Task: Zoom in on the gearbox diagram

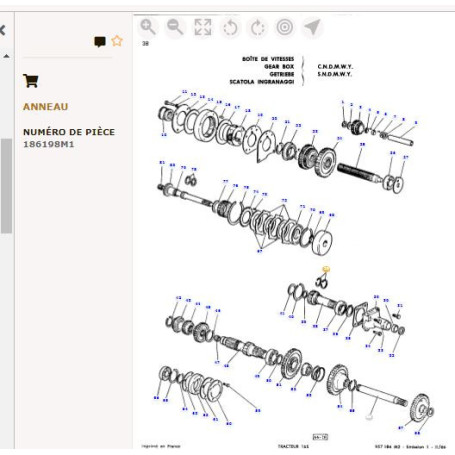Action: (148, 27)
